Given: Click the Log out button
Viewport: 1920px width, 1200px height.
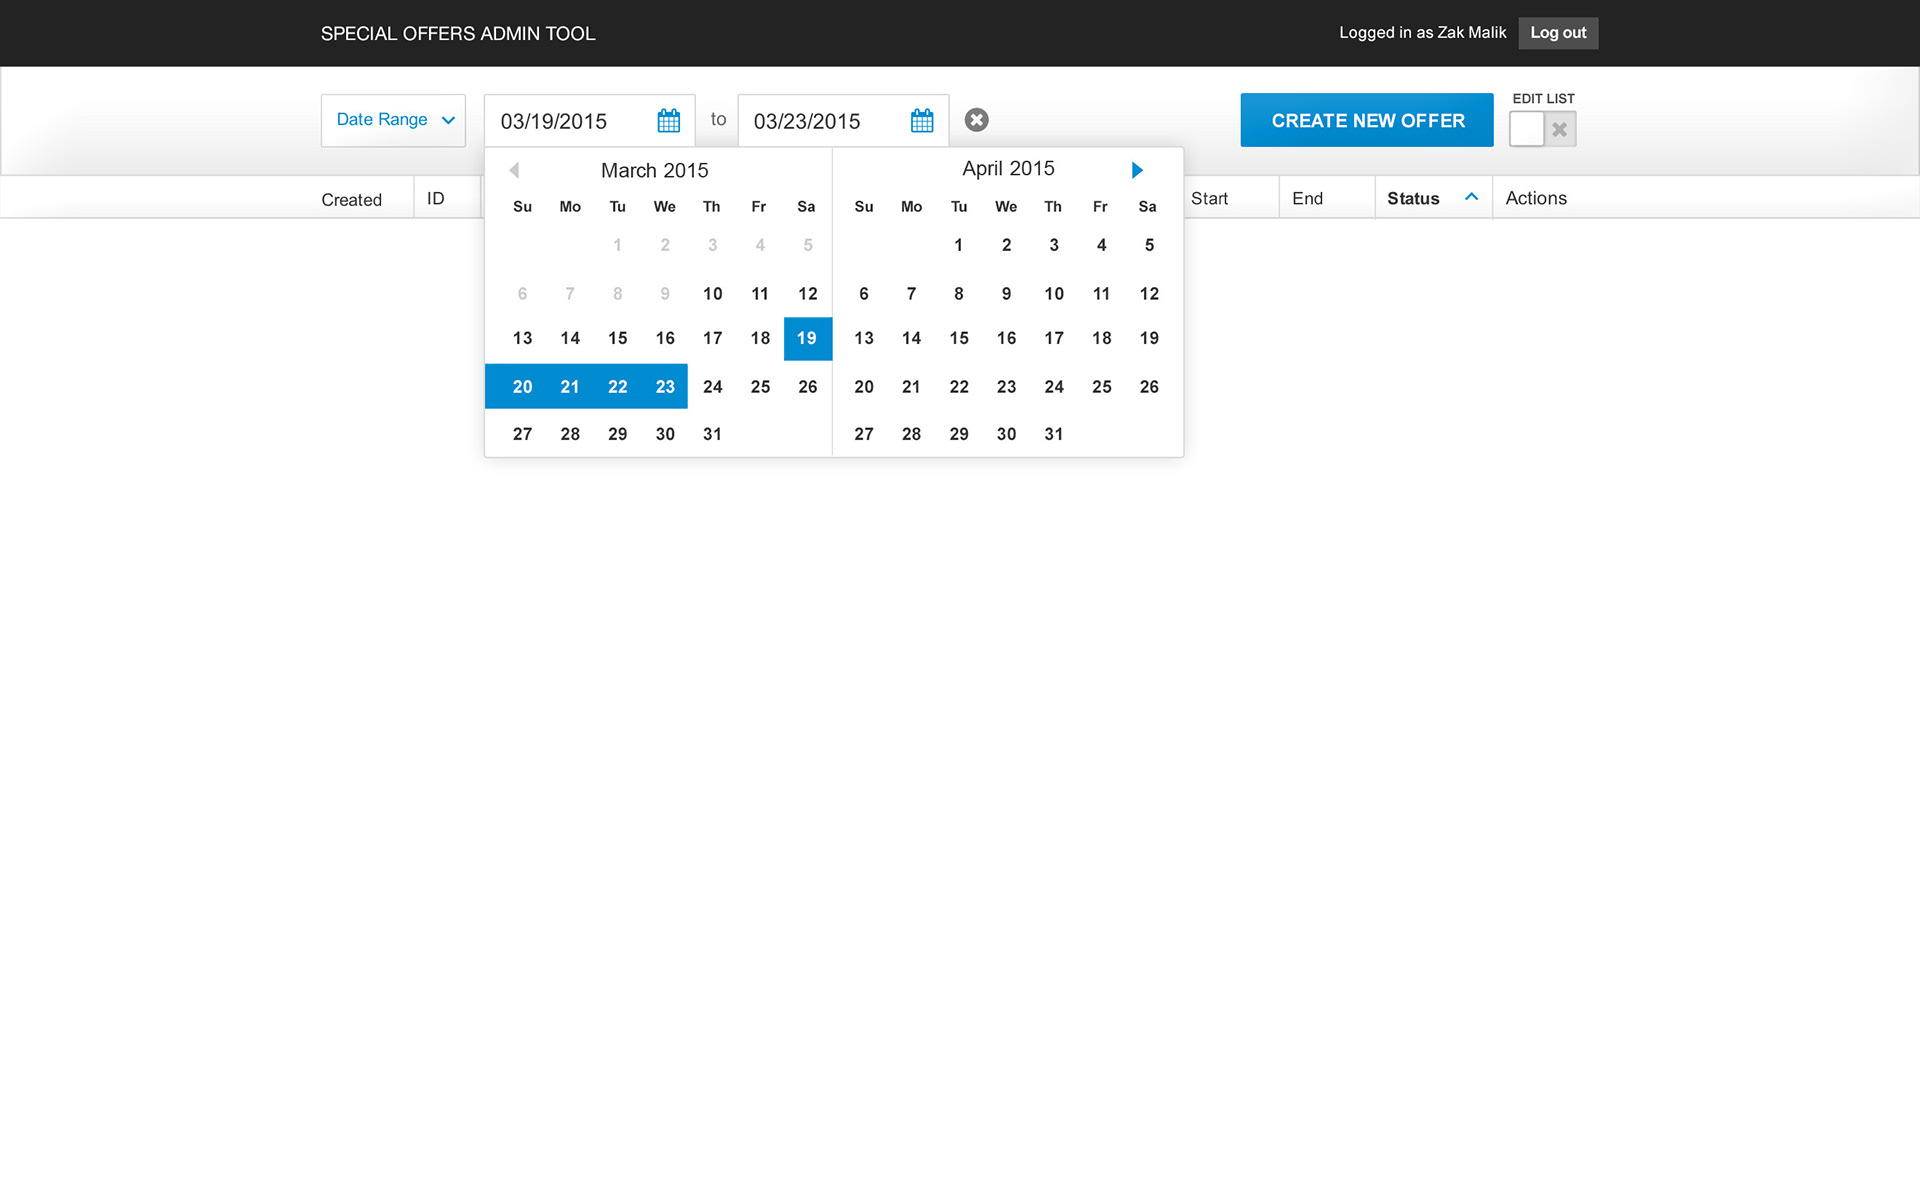Looking at the screenshot, I should pos(1557,33).
